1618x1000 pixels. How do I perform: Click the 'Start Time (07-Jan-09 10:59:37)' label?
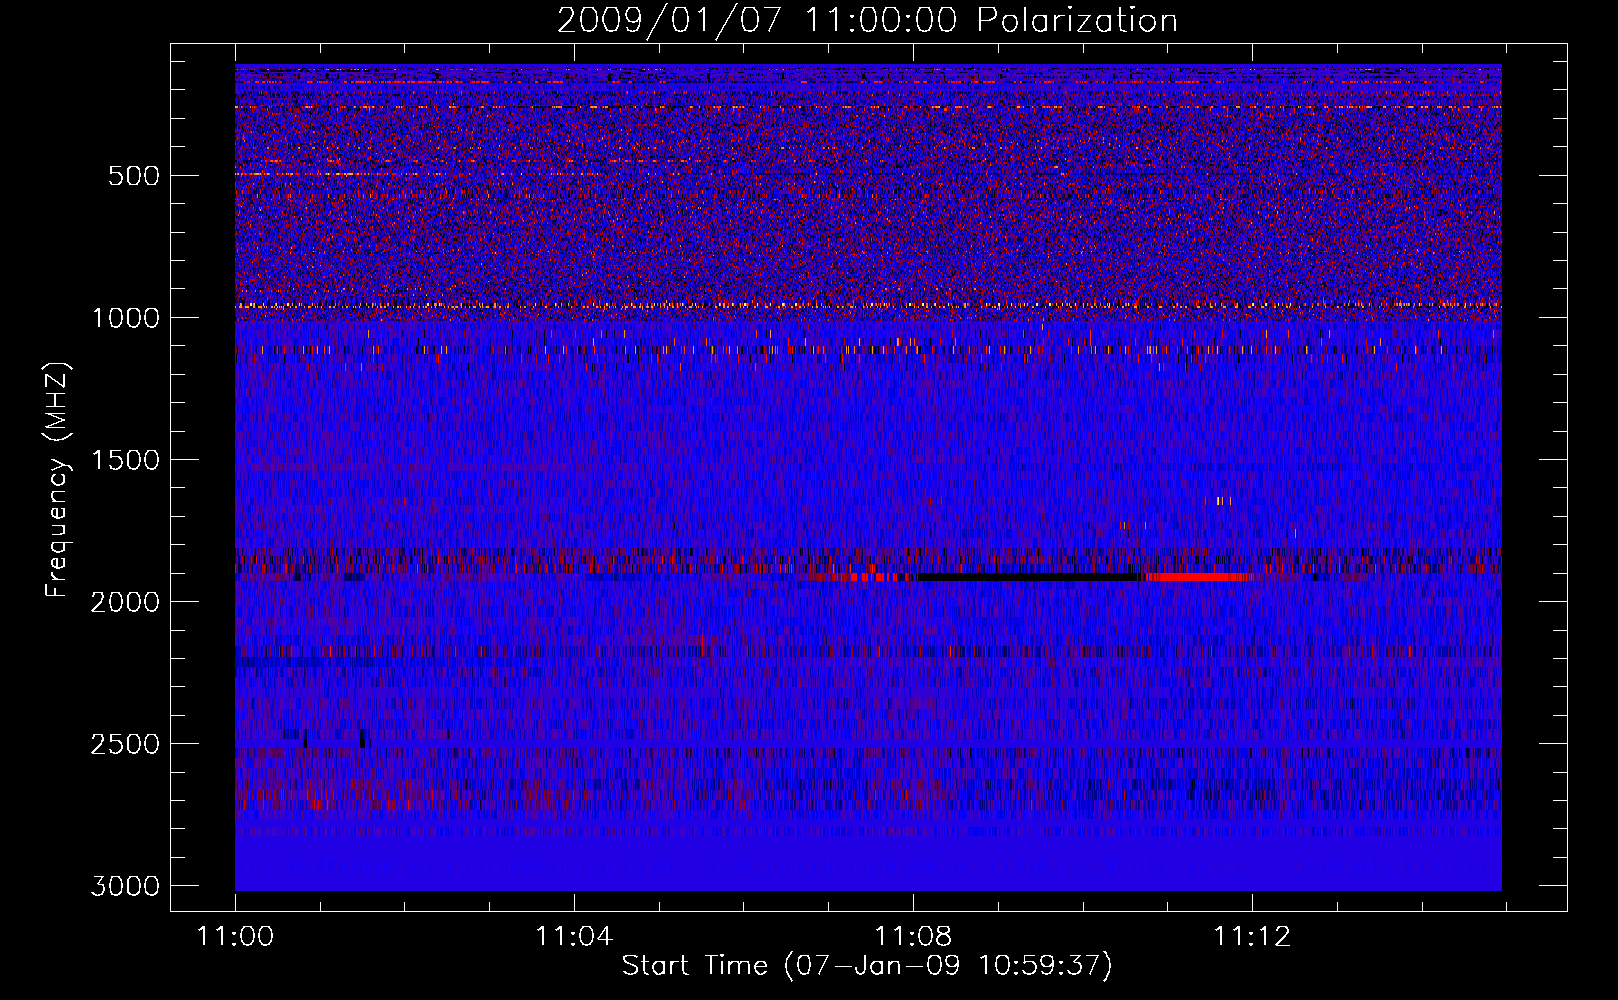pos(867,966)
